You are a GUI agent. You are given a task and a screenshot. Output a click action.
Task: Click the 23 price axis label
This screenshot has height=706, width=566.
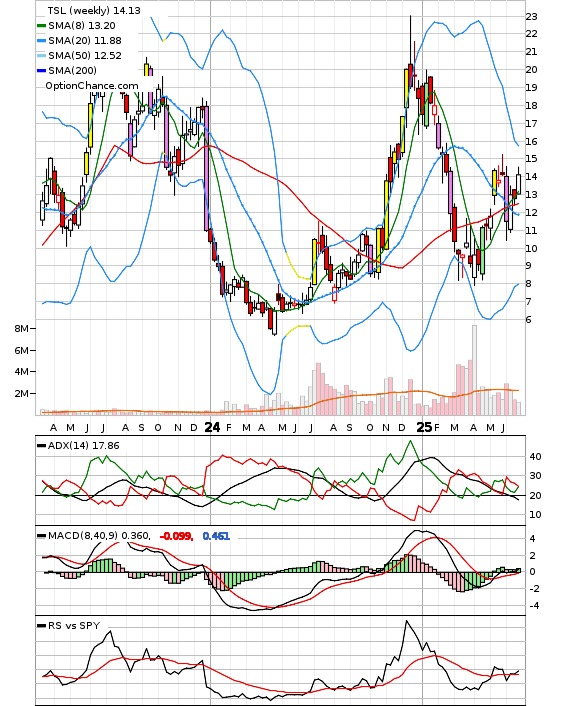pos(531,17)
